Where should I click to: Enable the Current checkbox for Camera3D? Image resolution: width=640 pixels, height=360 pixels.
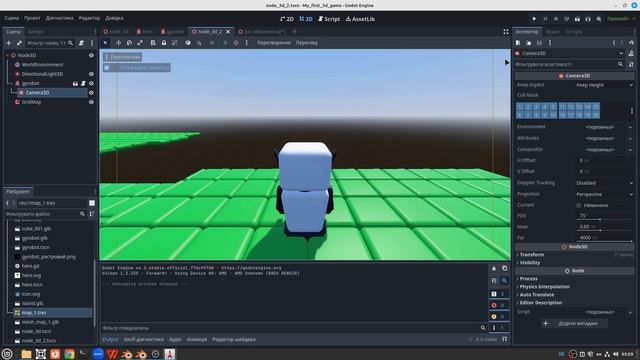(579, 205)
